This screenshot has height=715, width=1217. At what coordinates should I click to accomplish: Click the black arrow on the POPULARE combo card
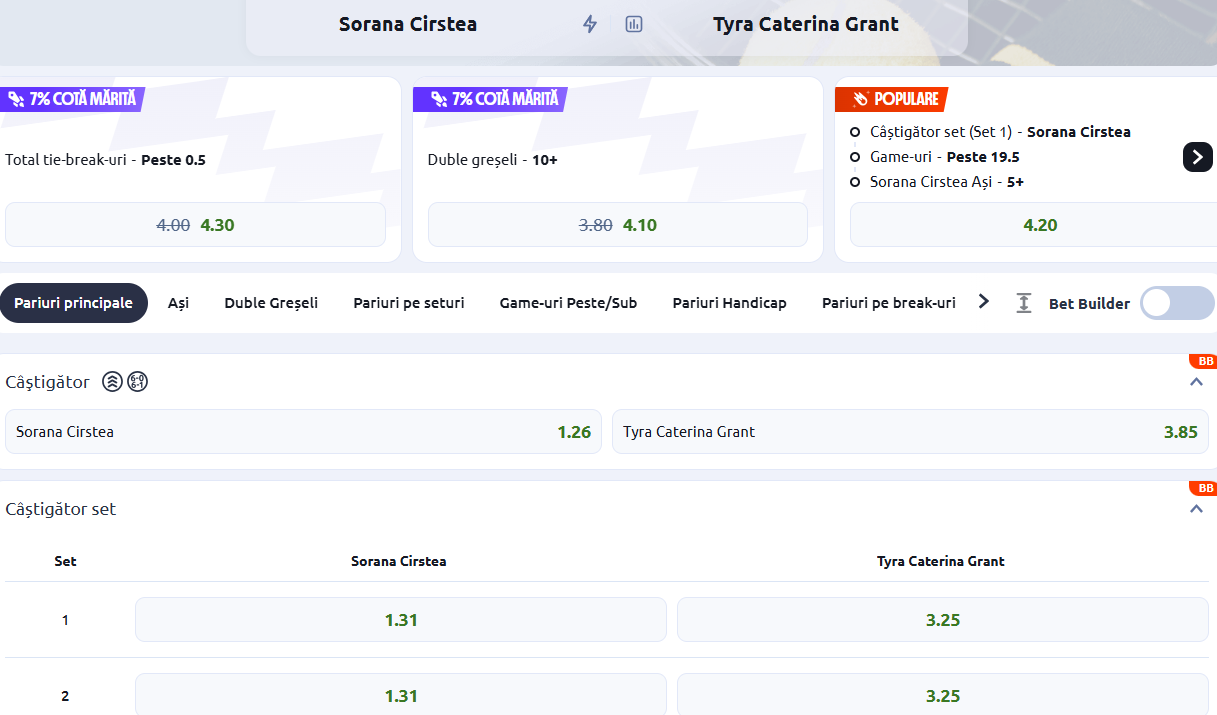click(x=1197, y=157)
